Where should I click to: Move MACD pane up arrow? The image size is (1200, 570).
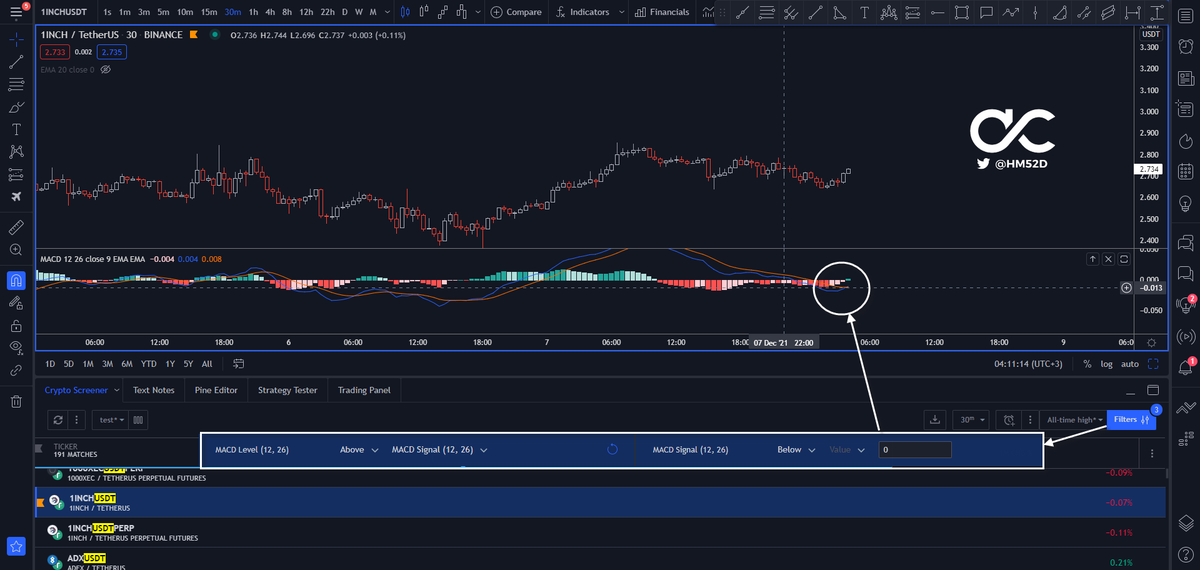[1094, 259]
